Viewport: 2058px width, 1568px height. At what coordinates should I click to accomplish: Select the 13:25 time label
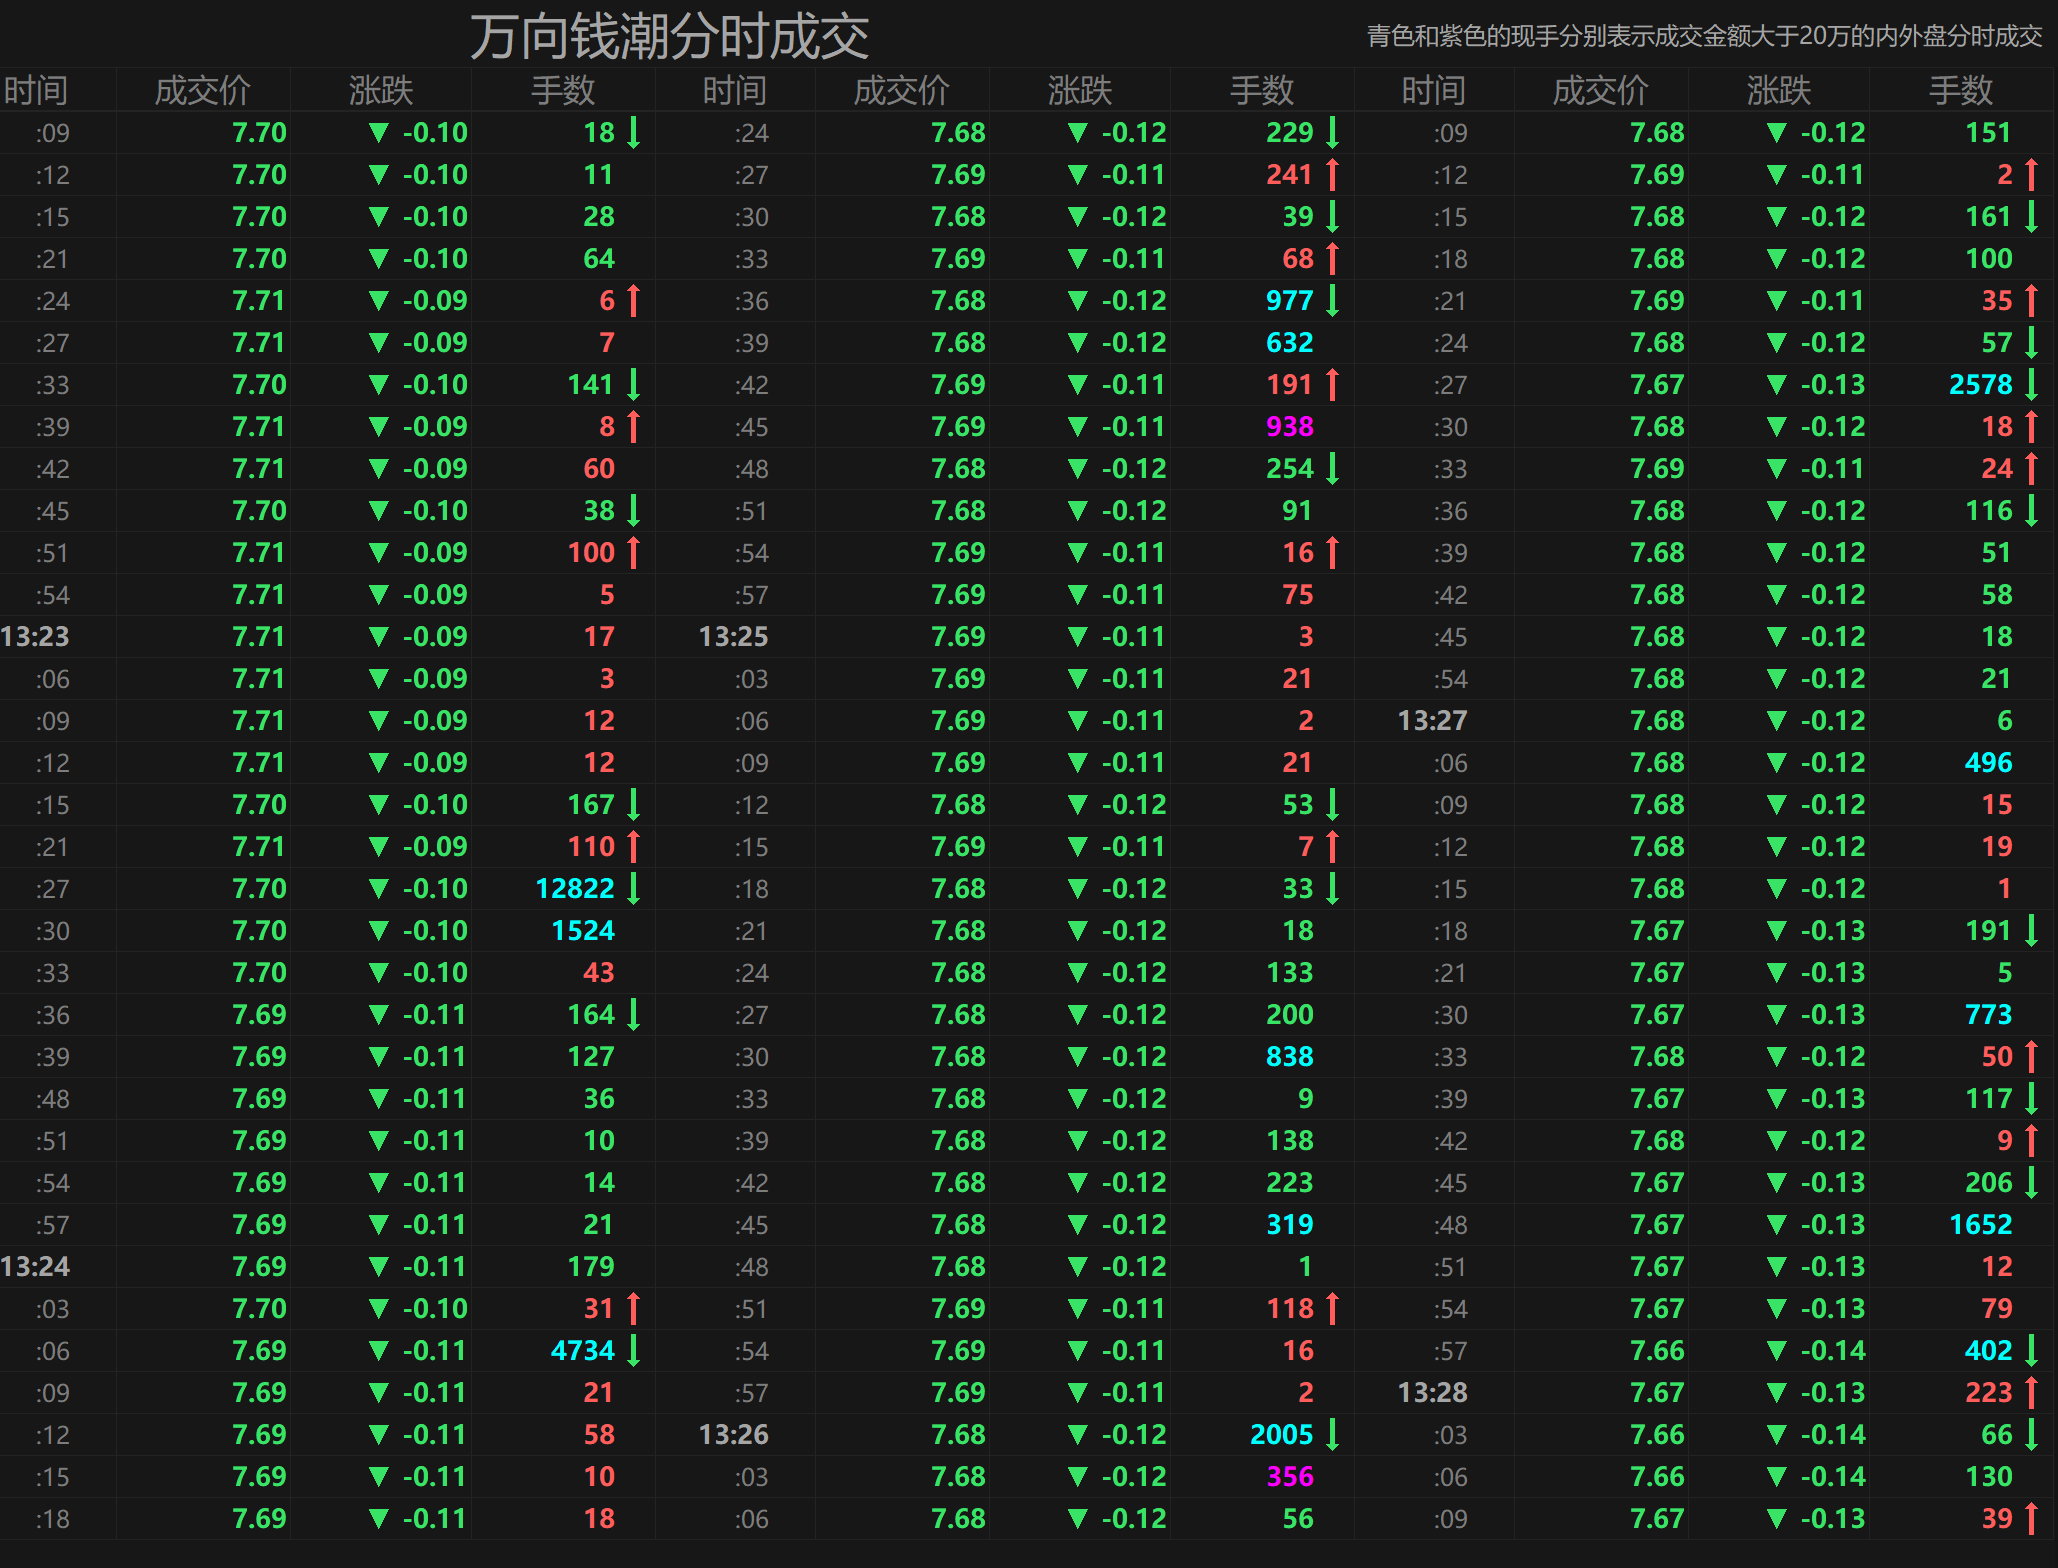pos(733,636)
